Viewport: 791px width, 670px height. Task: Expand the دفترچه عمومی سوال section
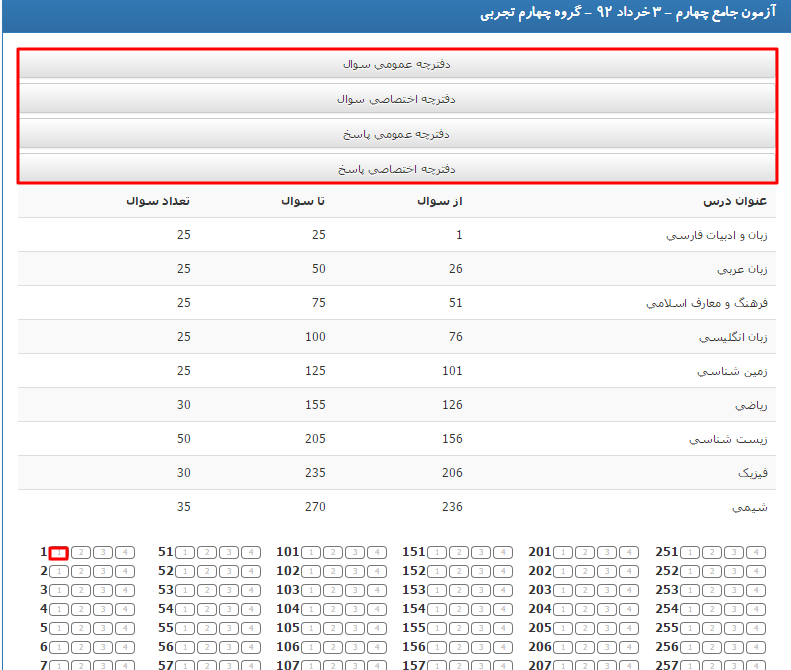(x=397, y=64)
